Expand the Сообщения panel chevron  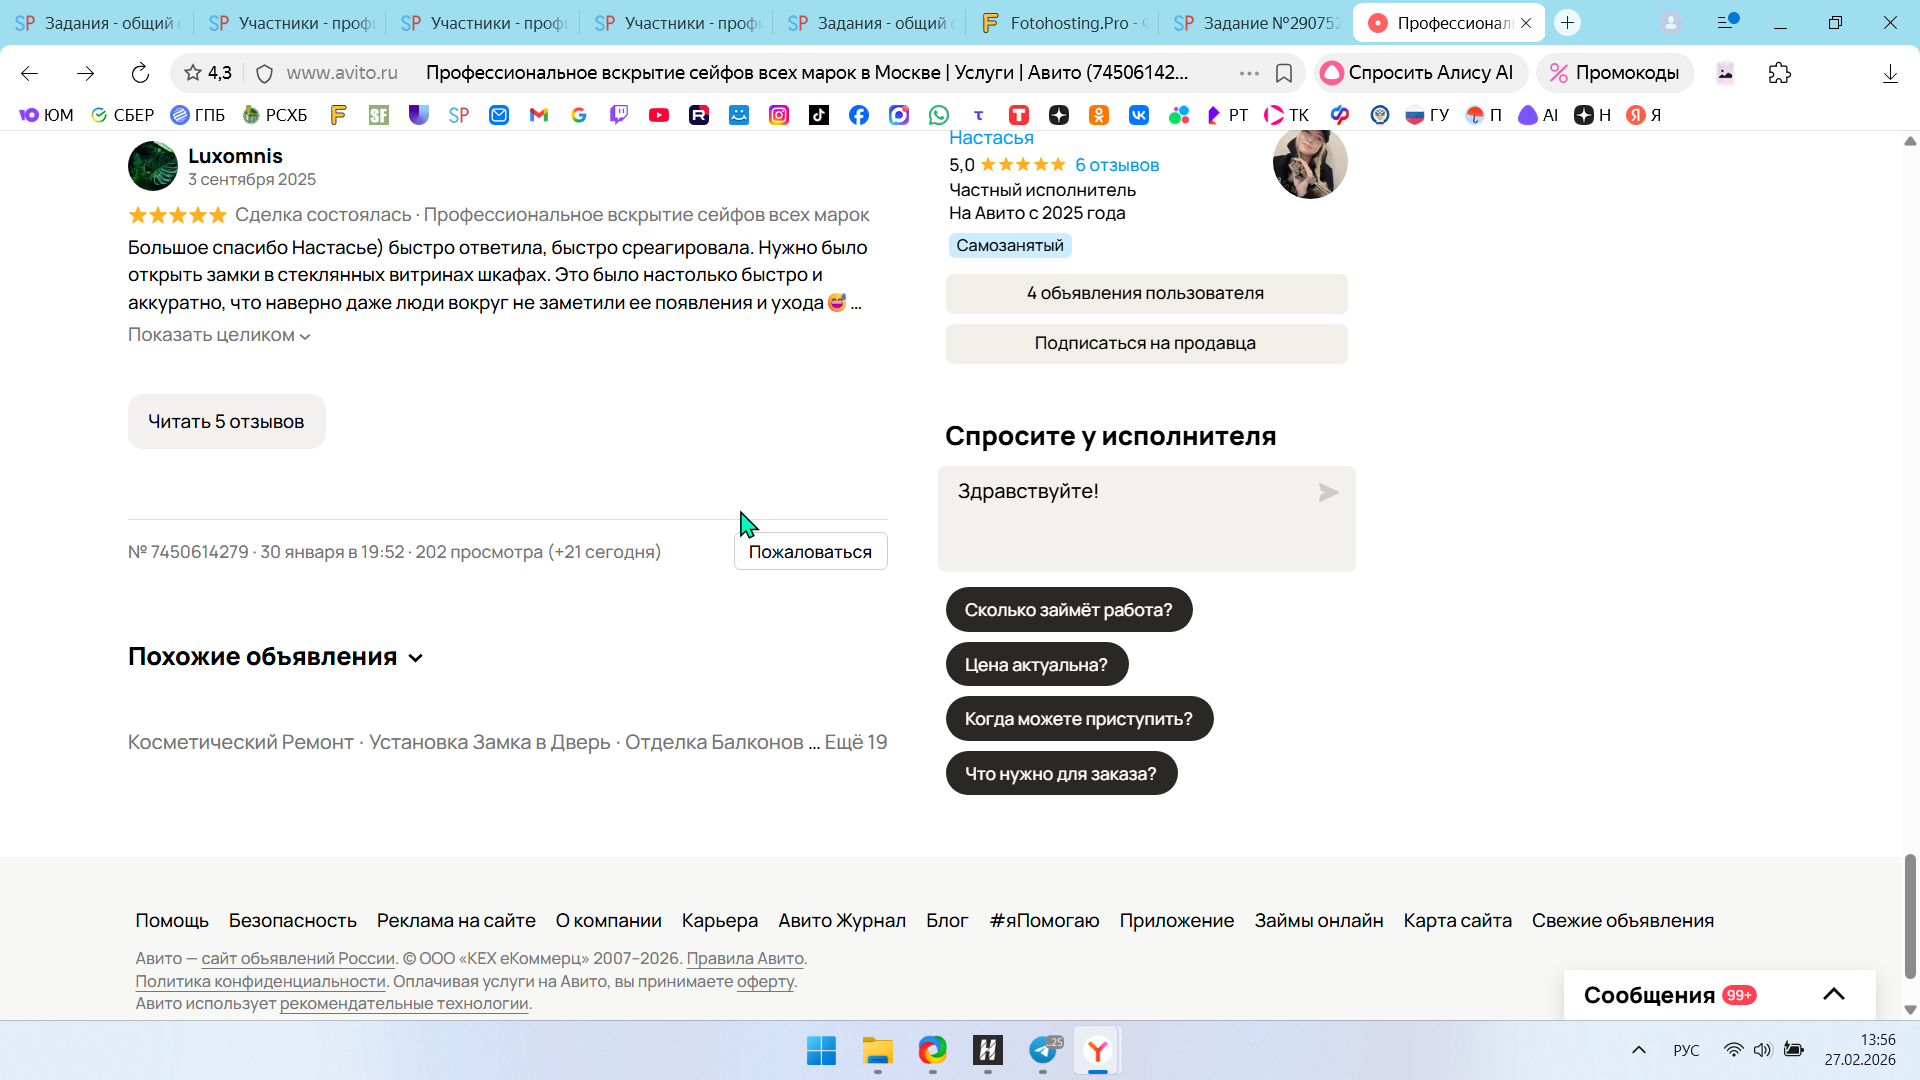tap(1833, 994)
